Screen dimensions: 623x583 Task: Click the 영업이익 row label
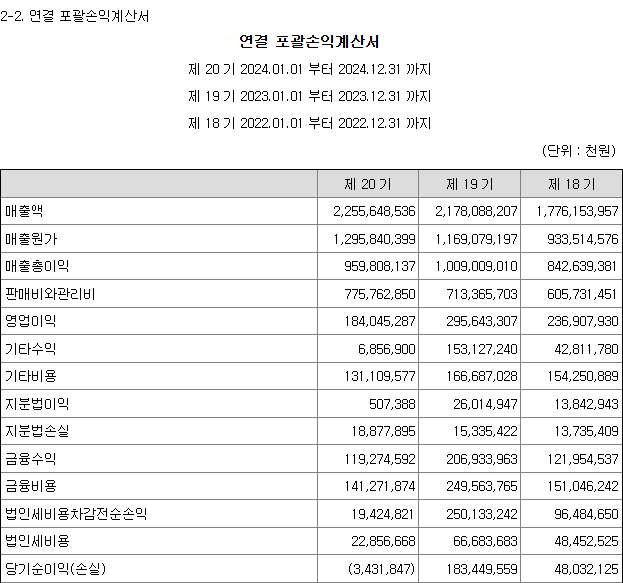pos(31,321)
